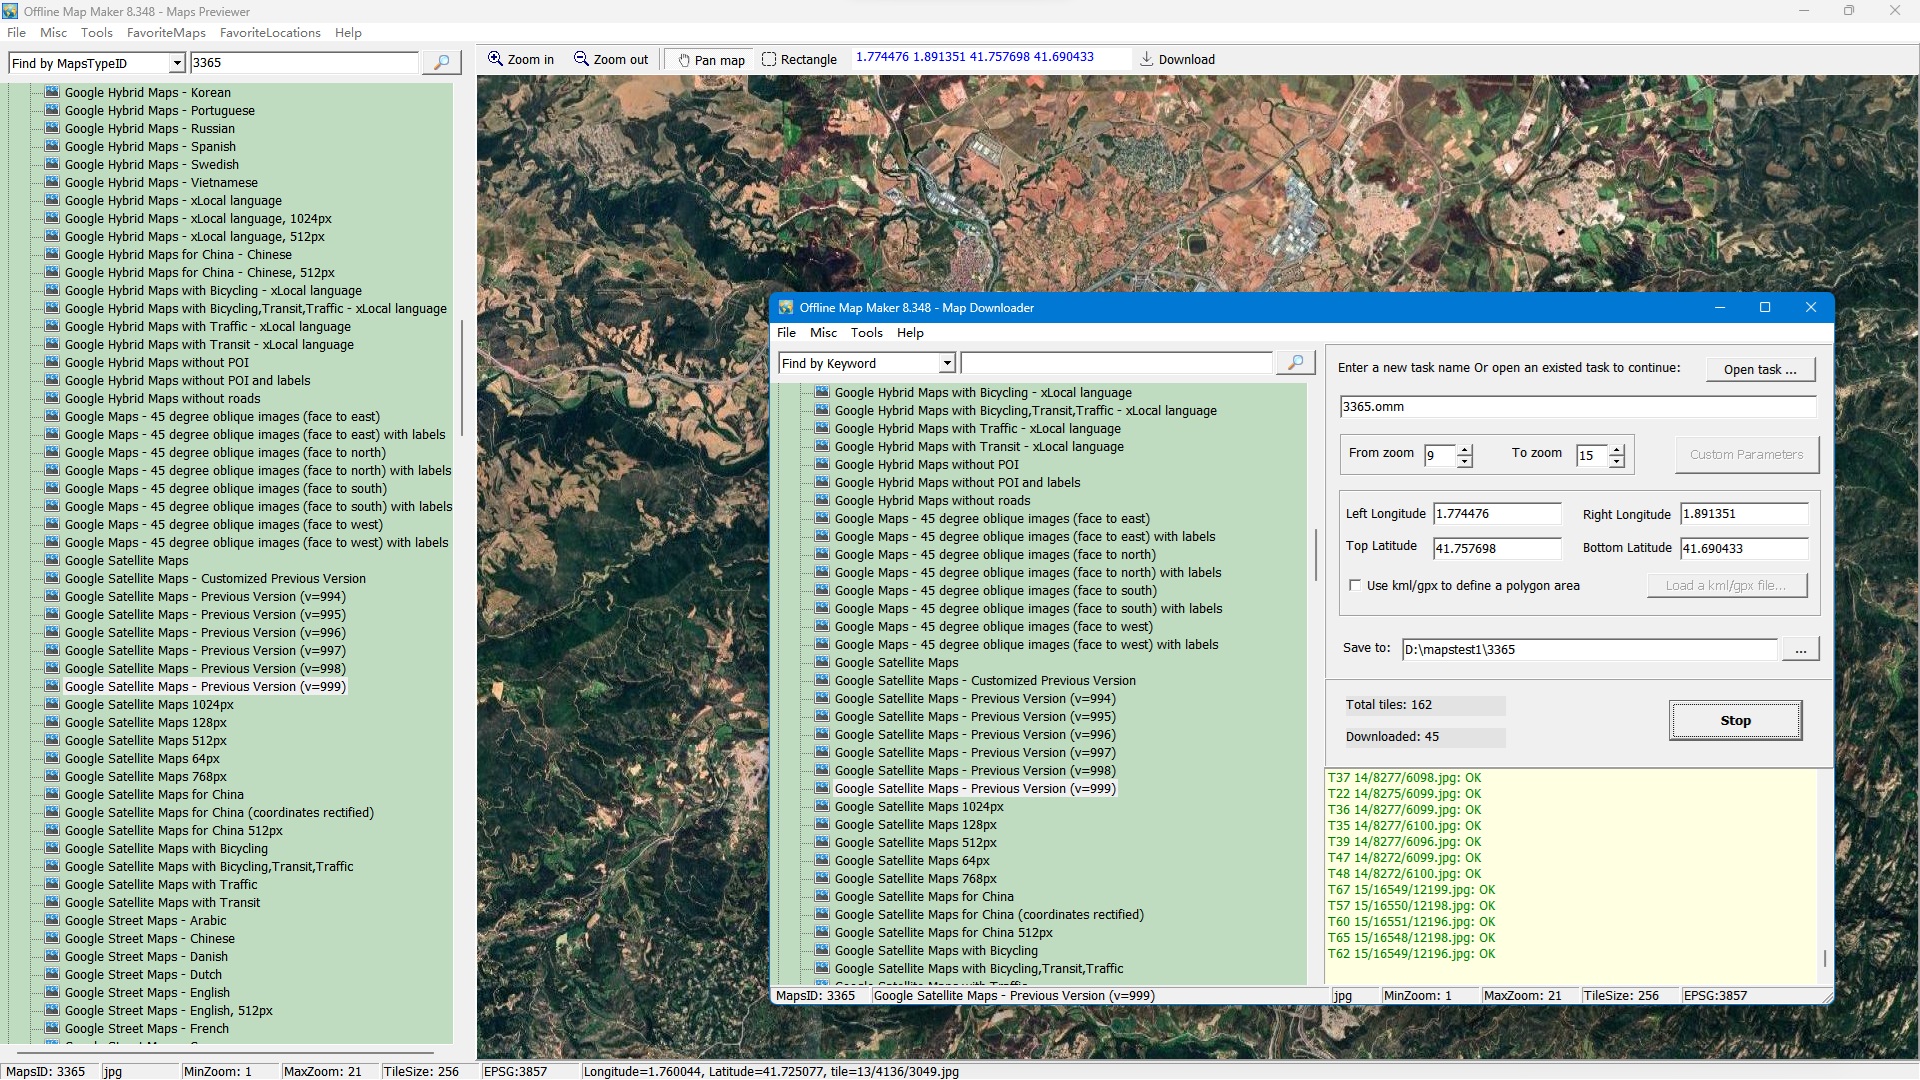
Task: Click the Open task ... button
Action: tap(1759, 369)
